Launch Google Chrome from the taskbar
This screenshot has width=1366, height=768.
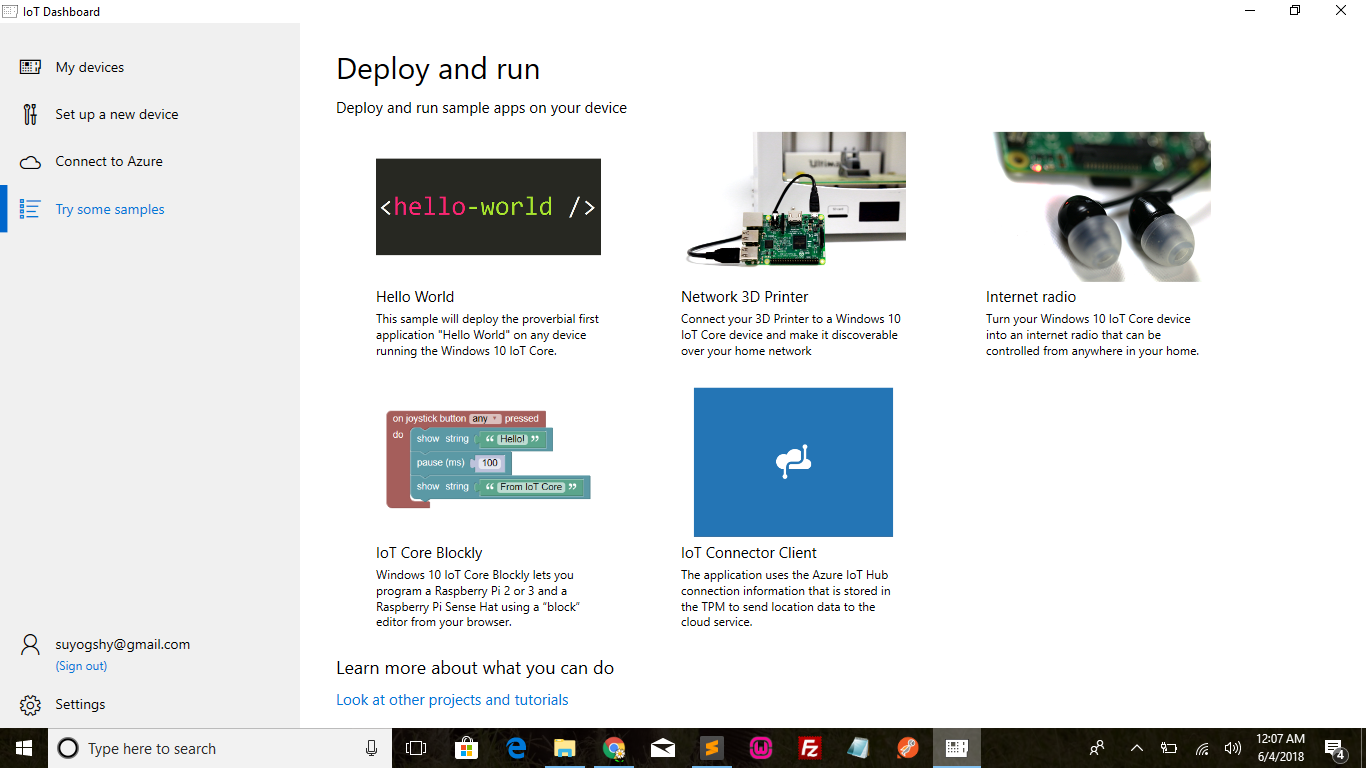[x=614, y=748]
